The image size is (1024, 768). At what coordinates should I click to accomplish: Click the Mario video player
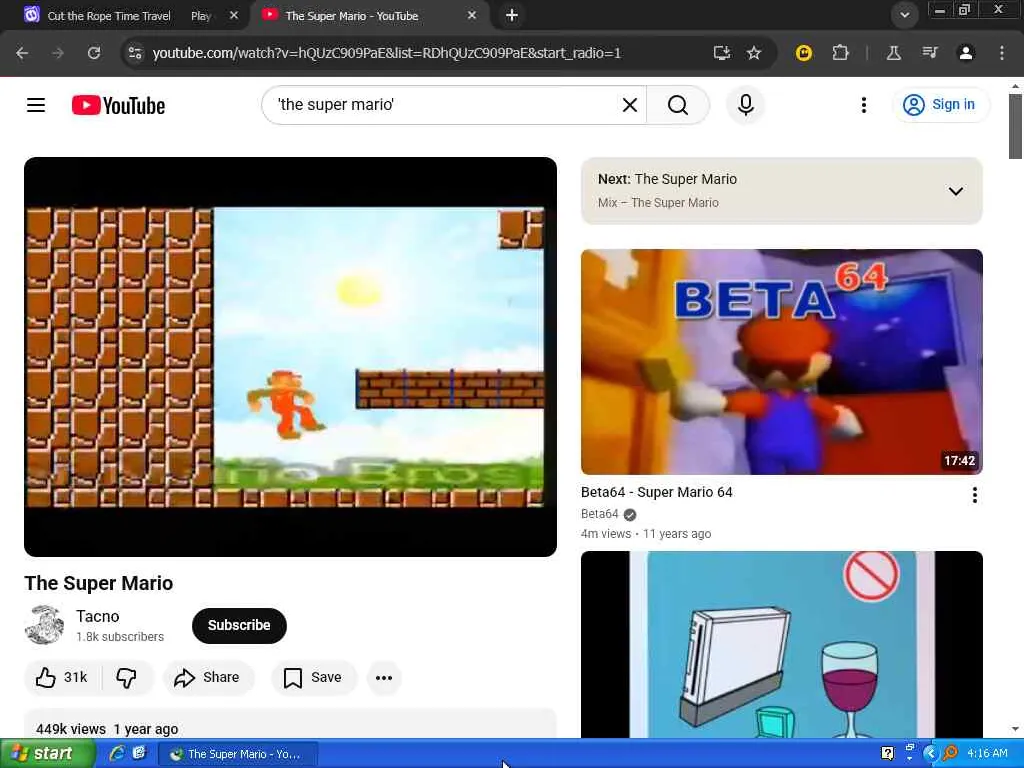[290, 357]
